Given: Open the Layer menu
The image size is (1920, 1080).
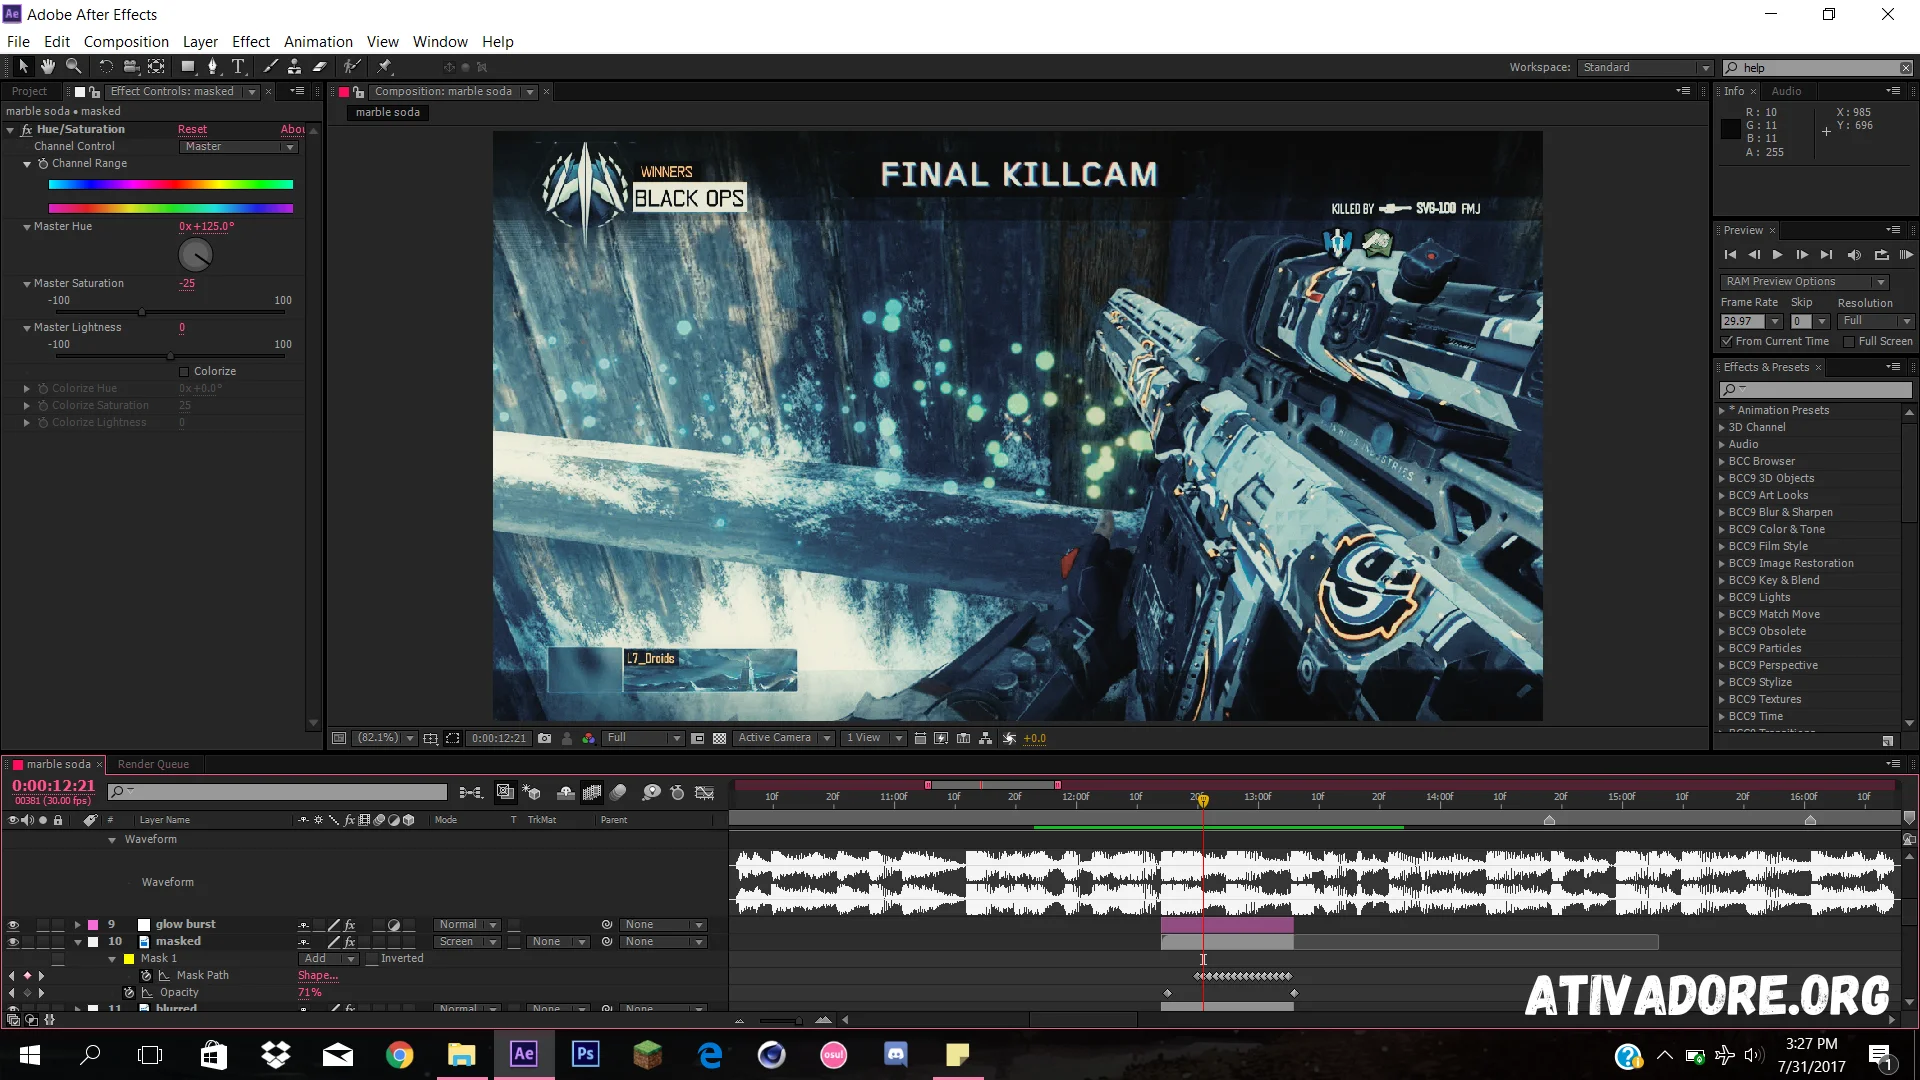Looking at the screenshot, I should [200, 41].
